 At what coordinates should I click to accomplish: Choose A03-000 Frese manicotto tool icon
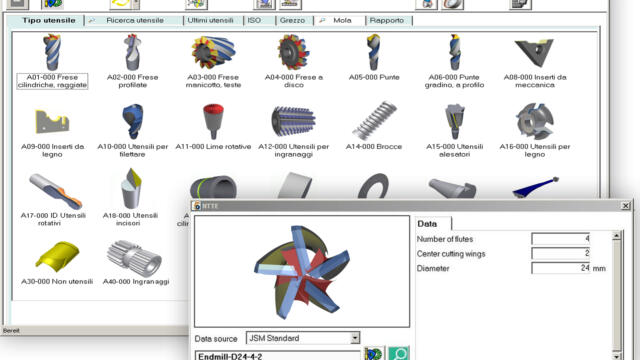(213, 52)
